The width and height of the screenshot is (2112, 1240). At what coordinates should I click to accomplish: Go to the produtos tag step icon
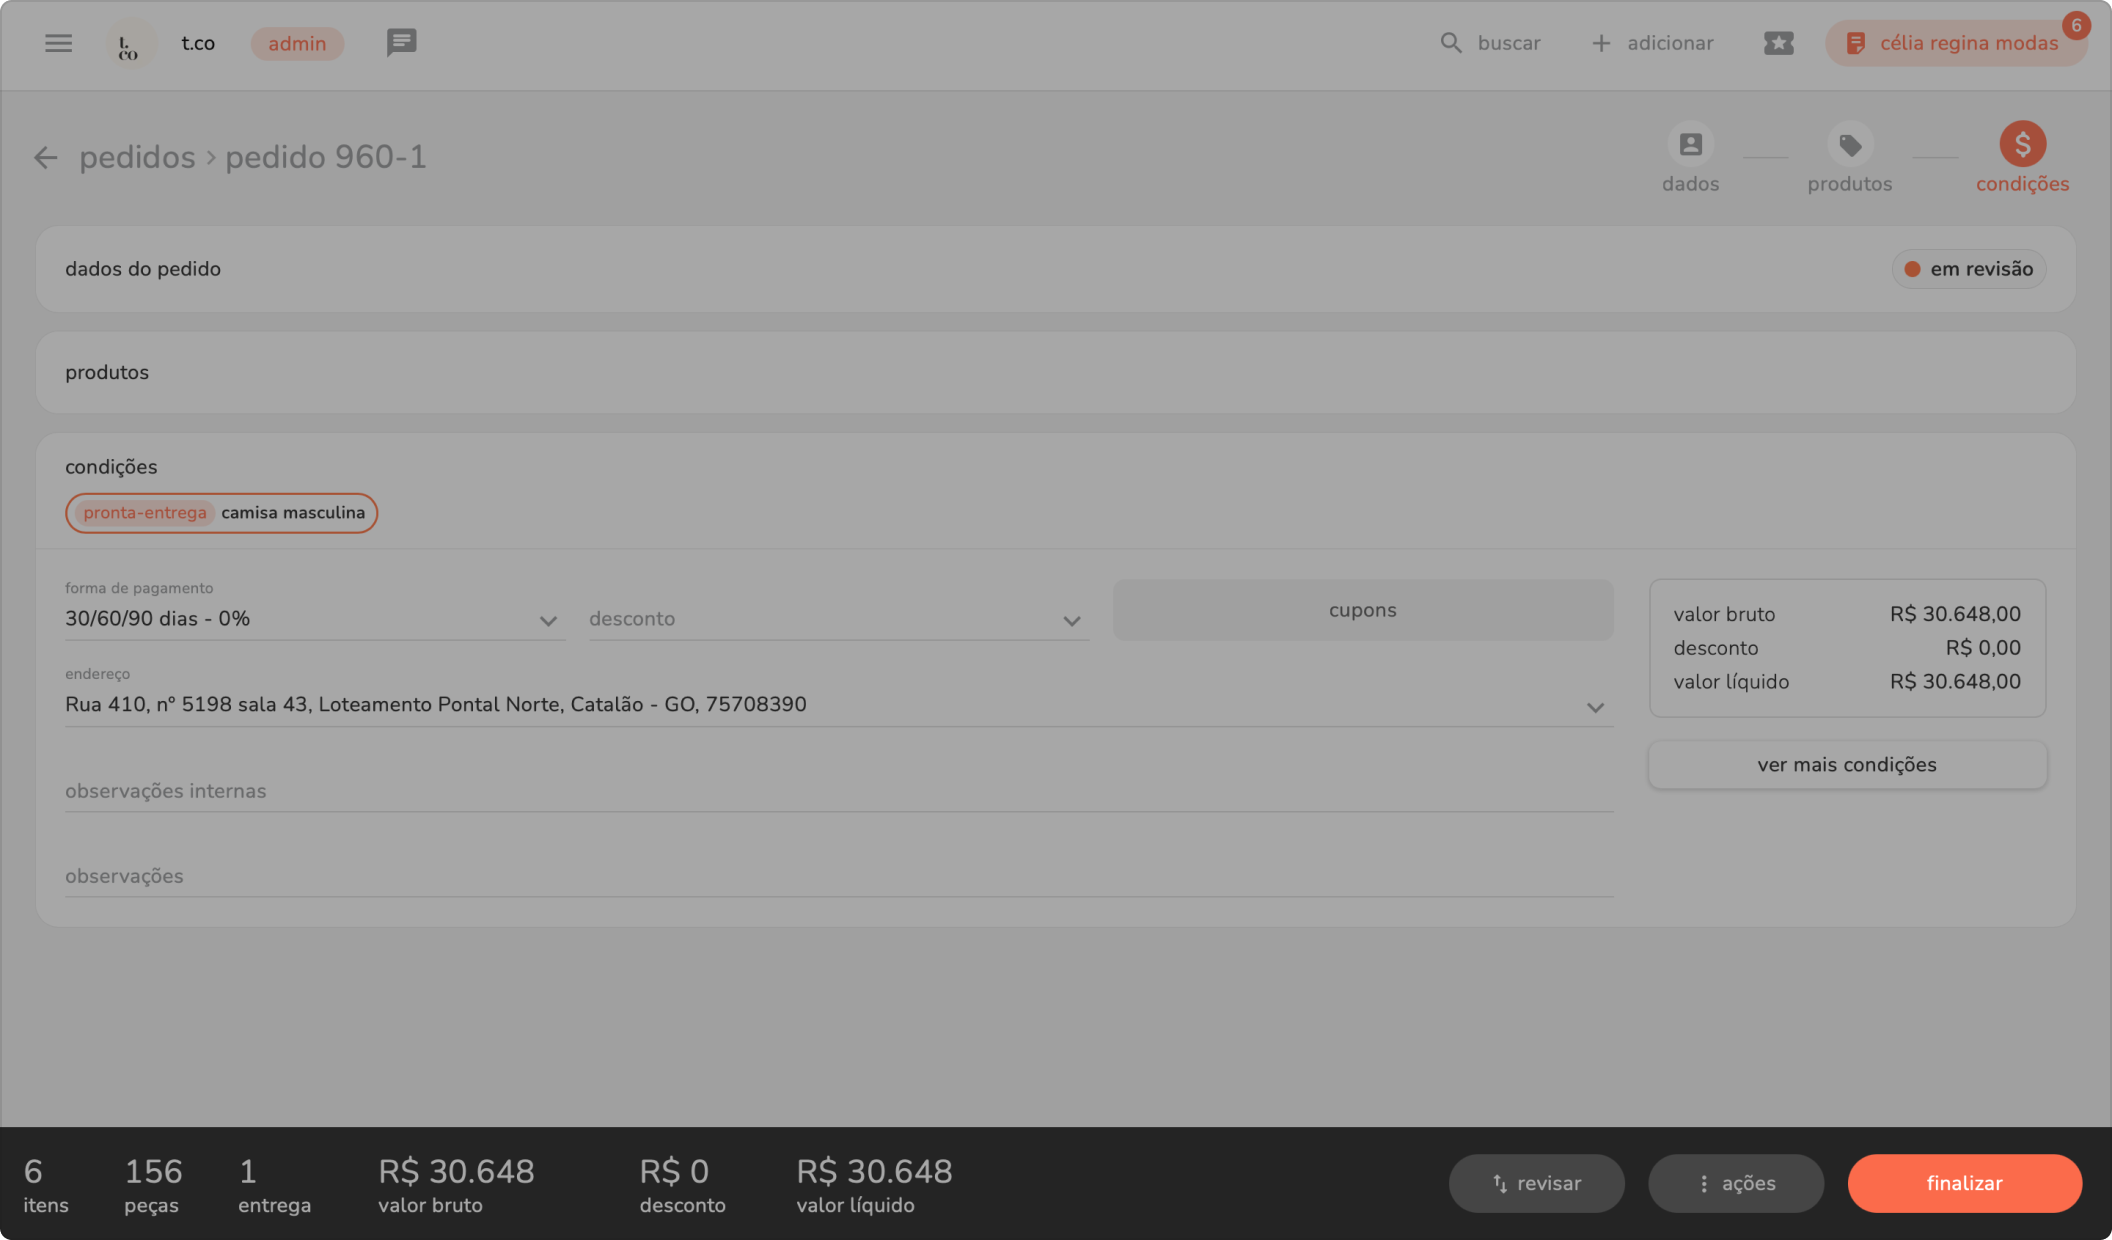(x=1849, y=145)
